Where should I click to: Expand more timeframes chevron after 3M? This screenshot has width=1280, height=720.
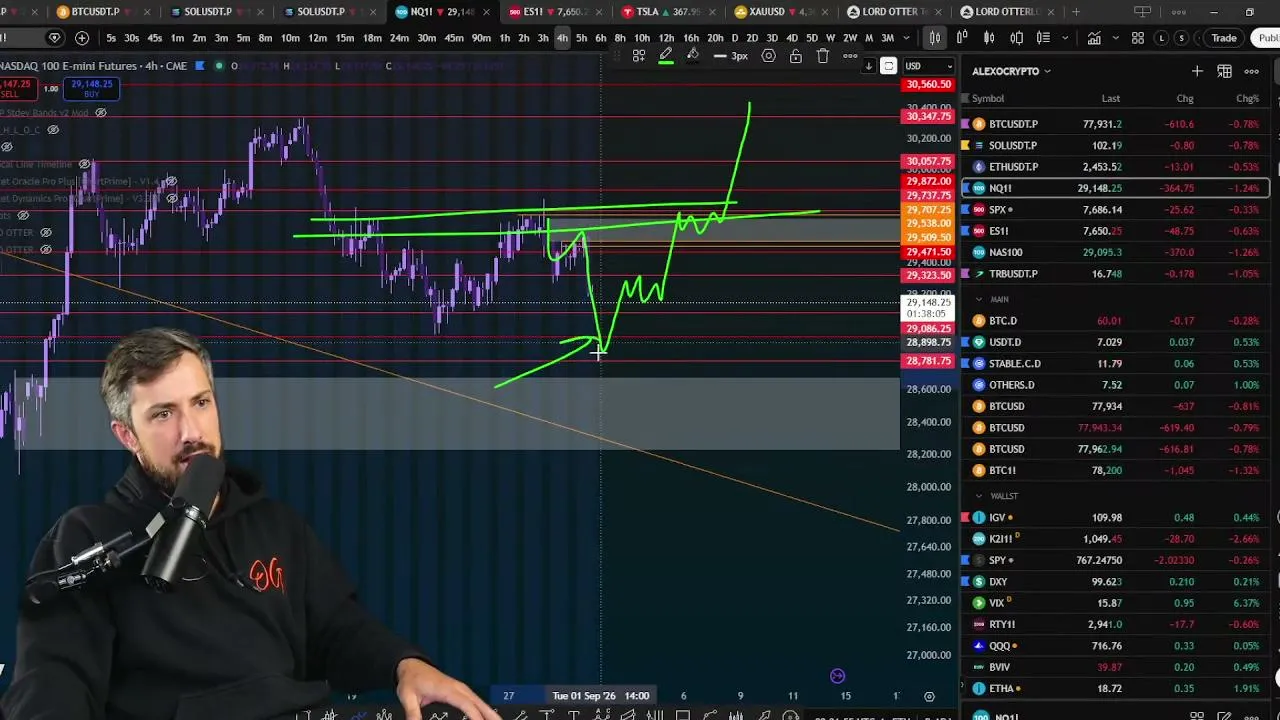[904, 38]
